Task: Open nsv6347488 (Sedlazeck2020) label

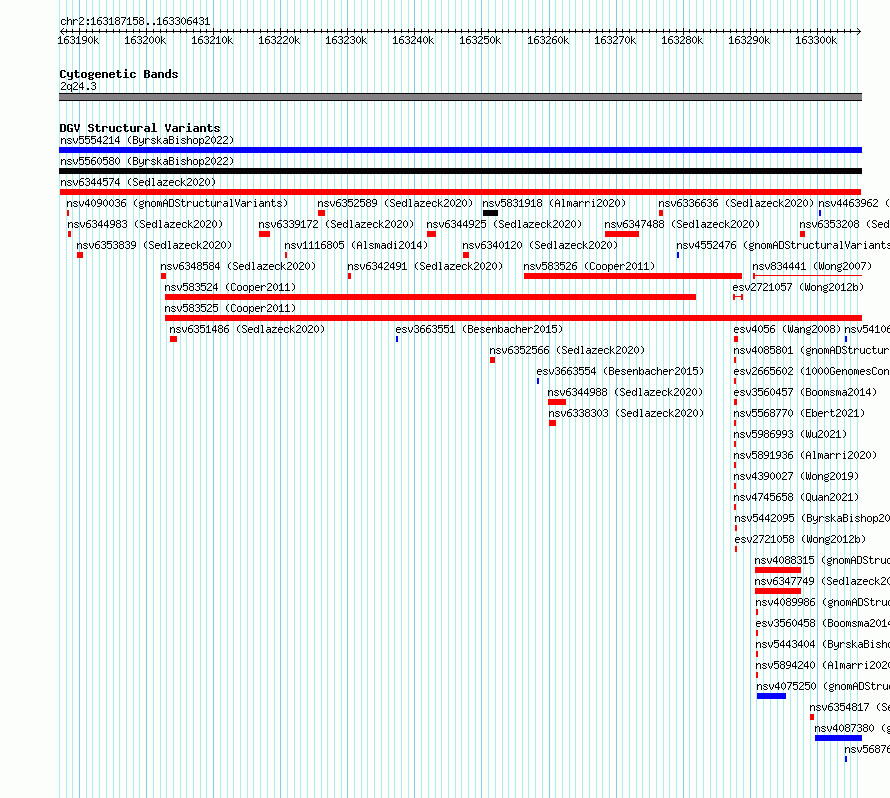Action: tap(682, 224)
